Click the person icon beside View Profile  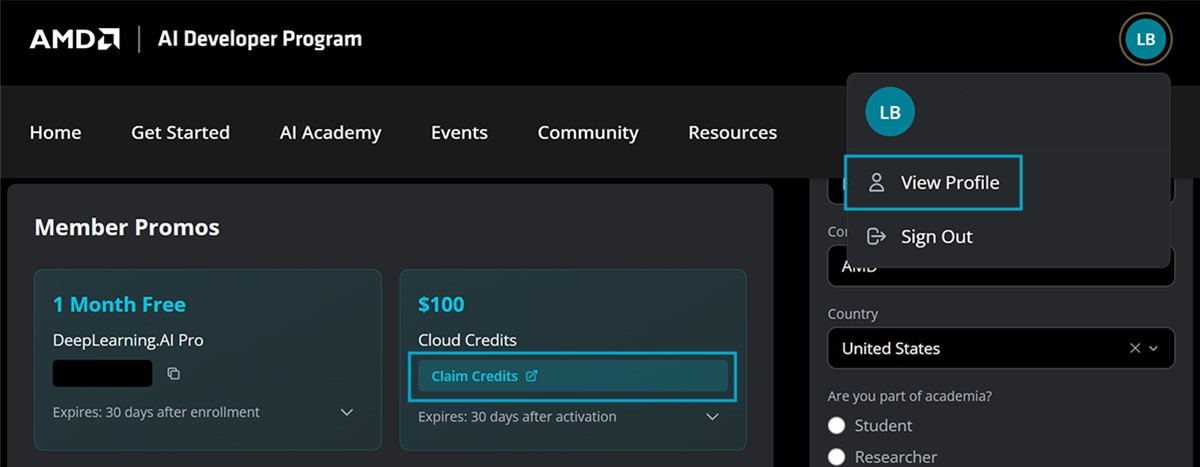[x=877, y=183]
